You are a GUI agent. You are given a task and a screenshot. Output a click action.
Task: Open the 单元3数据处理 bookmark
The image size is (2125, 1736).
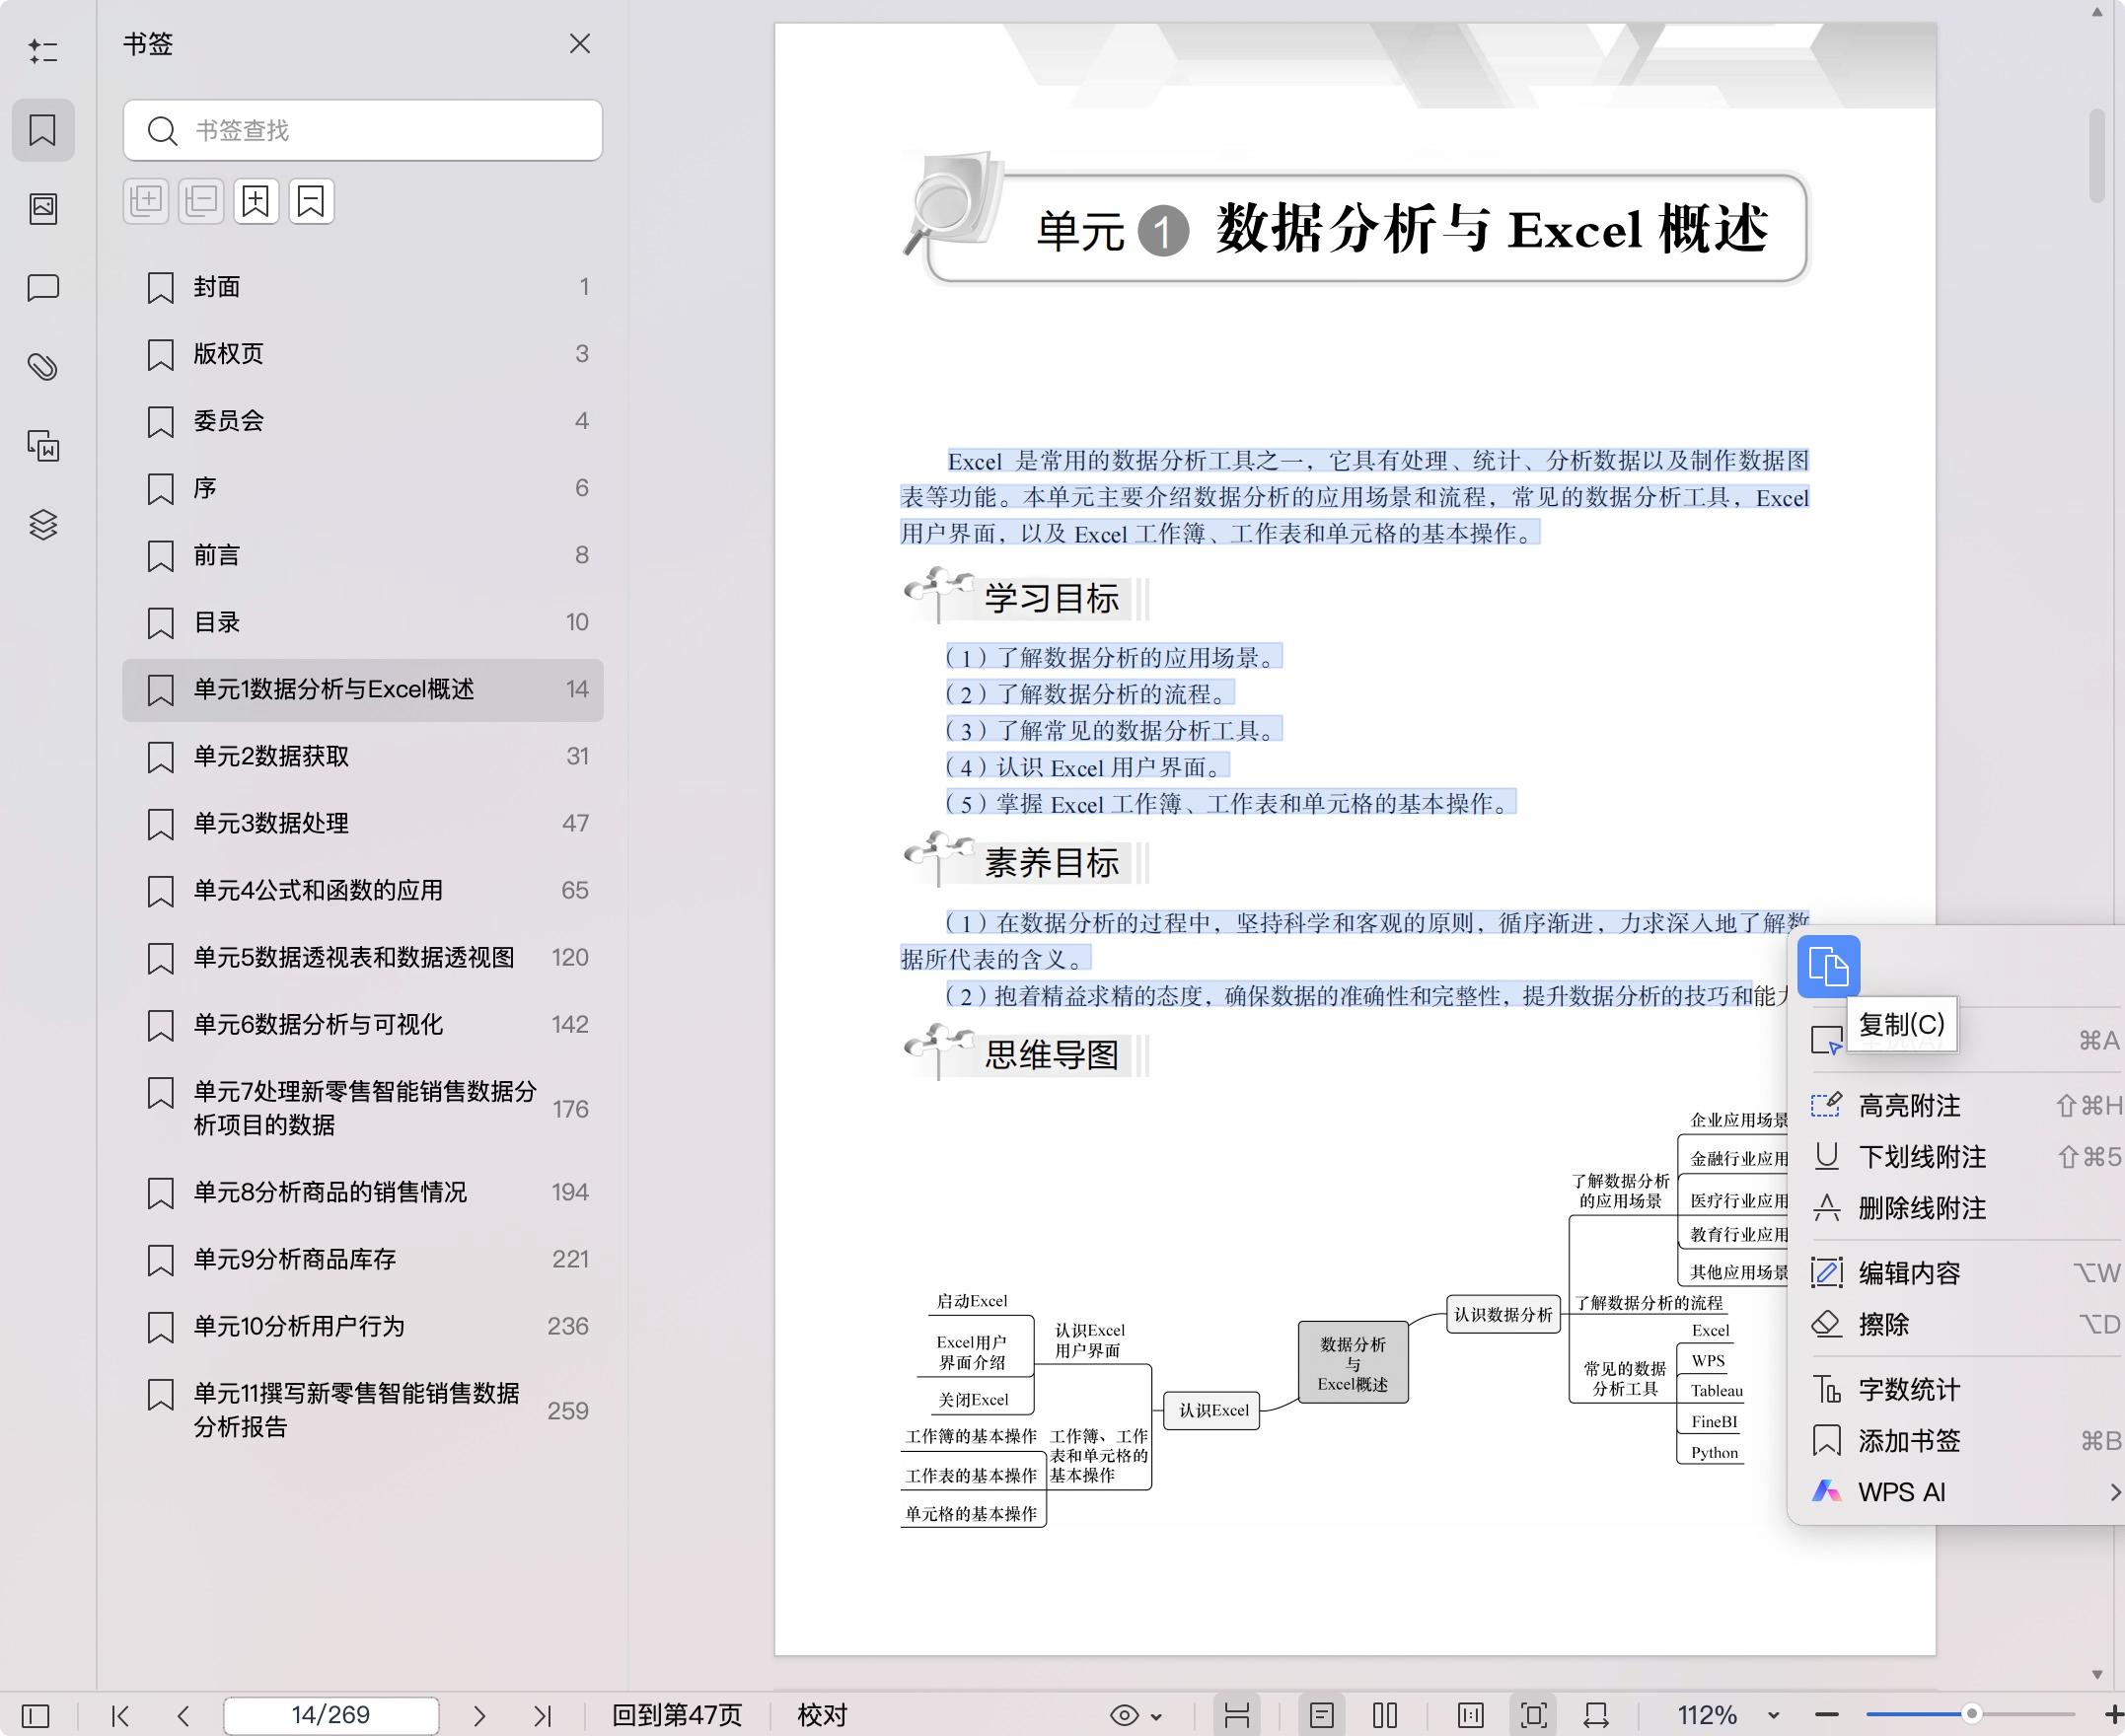click(x=363, y=824)
